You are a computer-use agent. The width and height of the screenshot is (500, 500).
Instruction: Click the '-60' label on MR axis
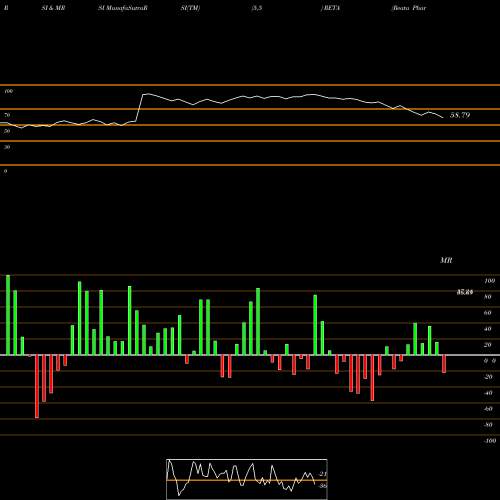[x=488, y=409]
